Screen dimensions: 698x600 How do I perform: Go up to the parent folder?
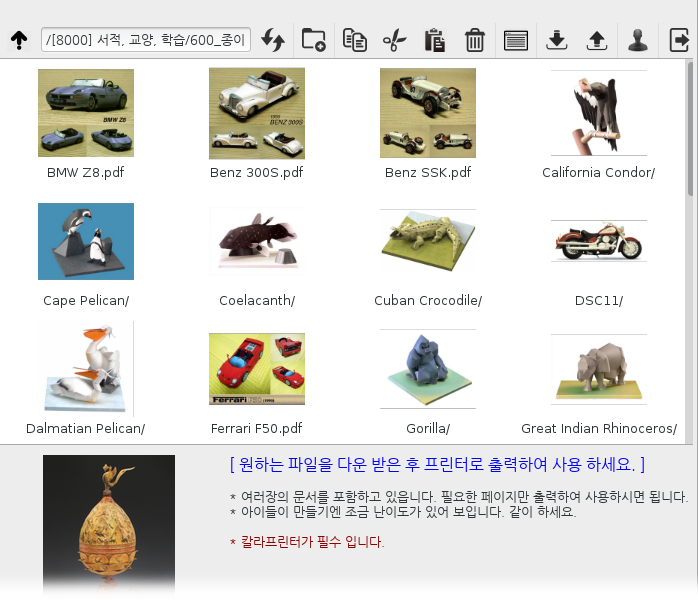[18, 40]
